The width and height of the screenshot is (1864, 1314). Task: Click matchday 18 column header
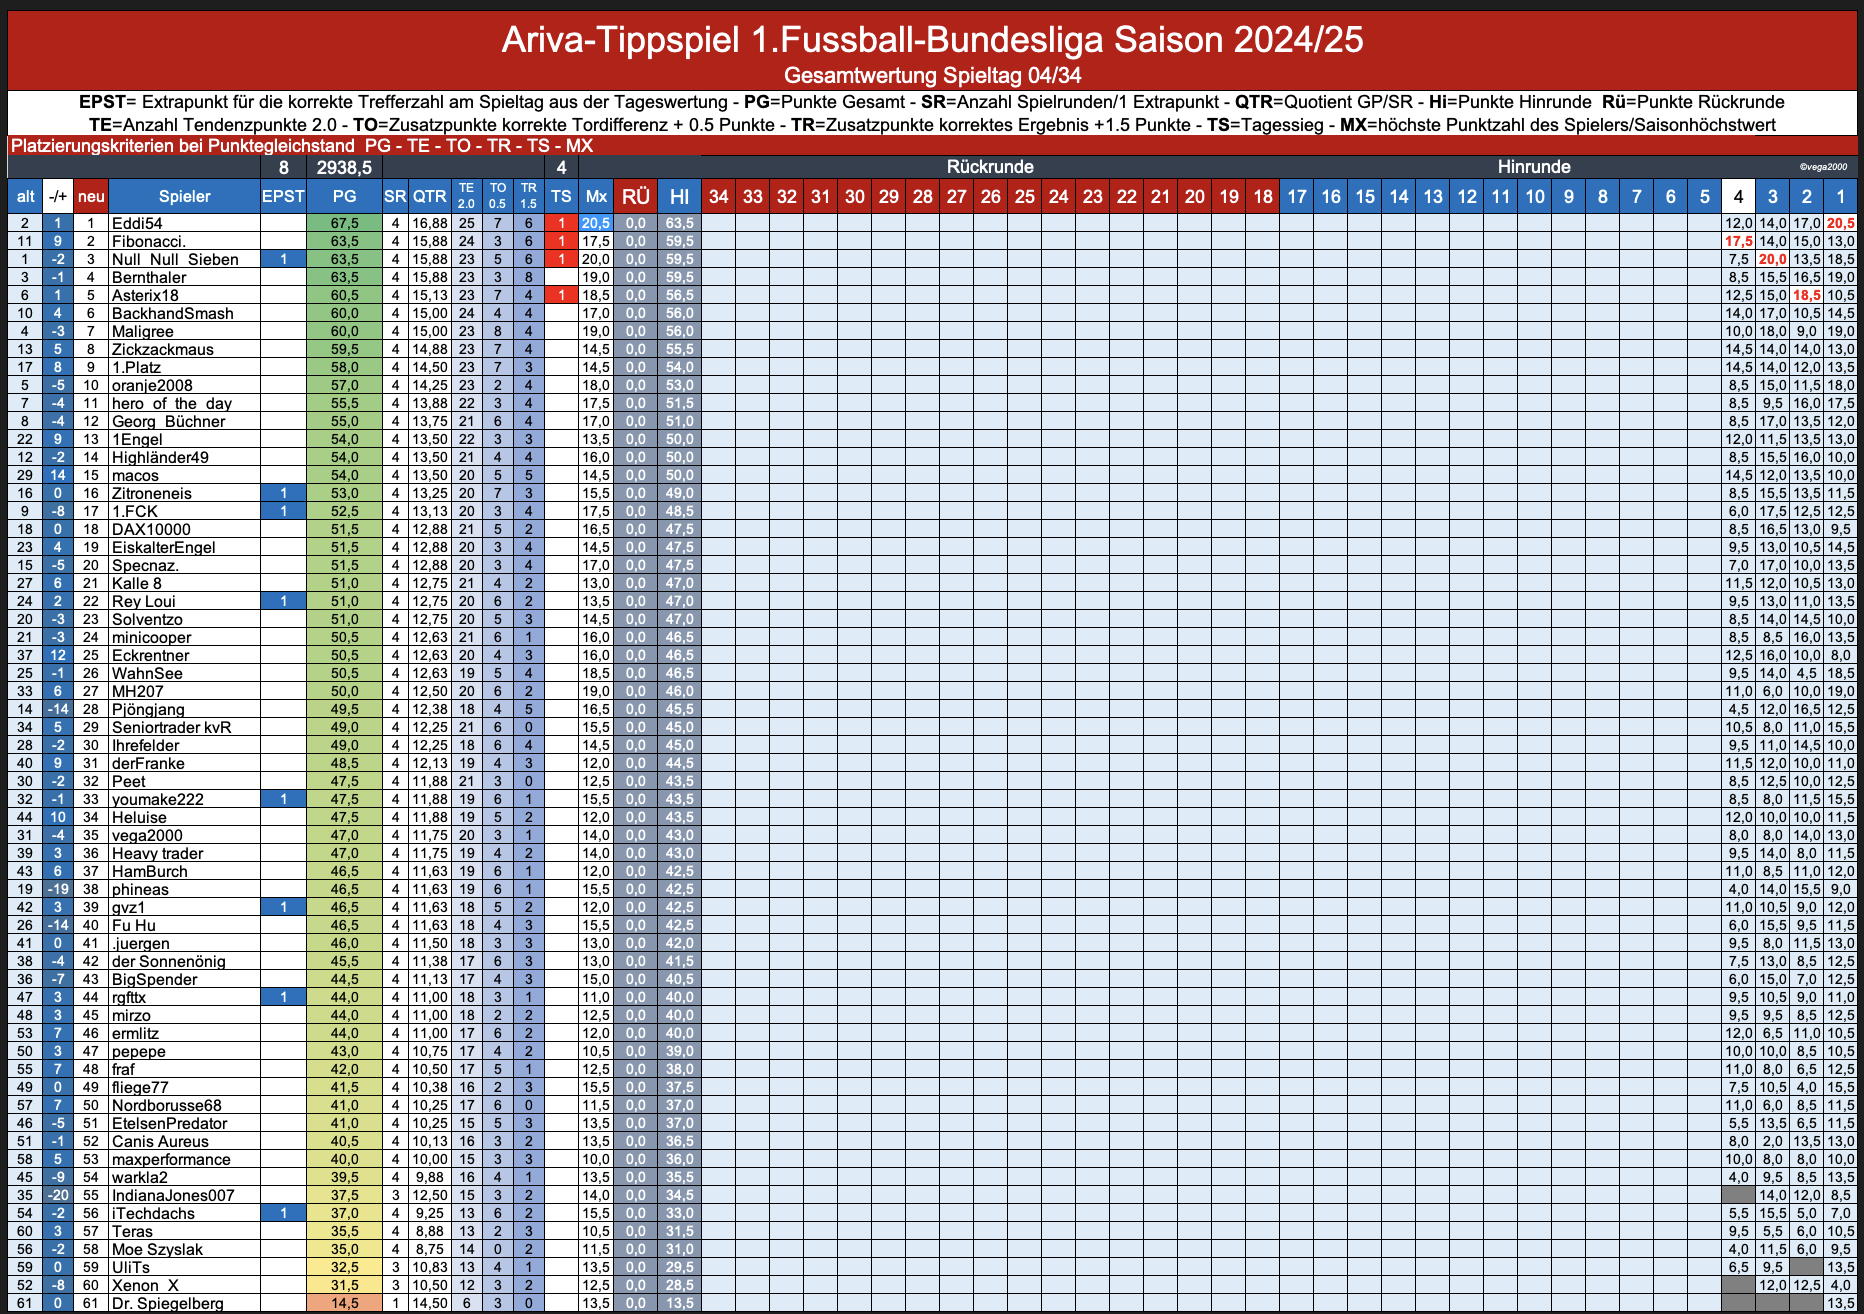click(1262, 196)
